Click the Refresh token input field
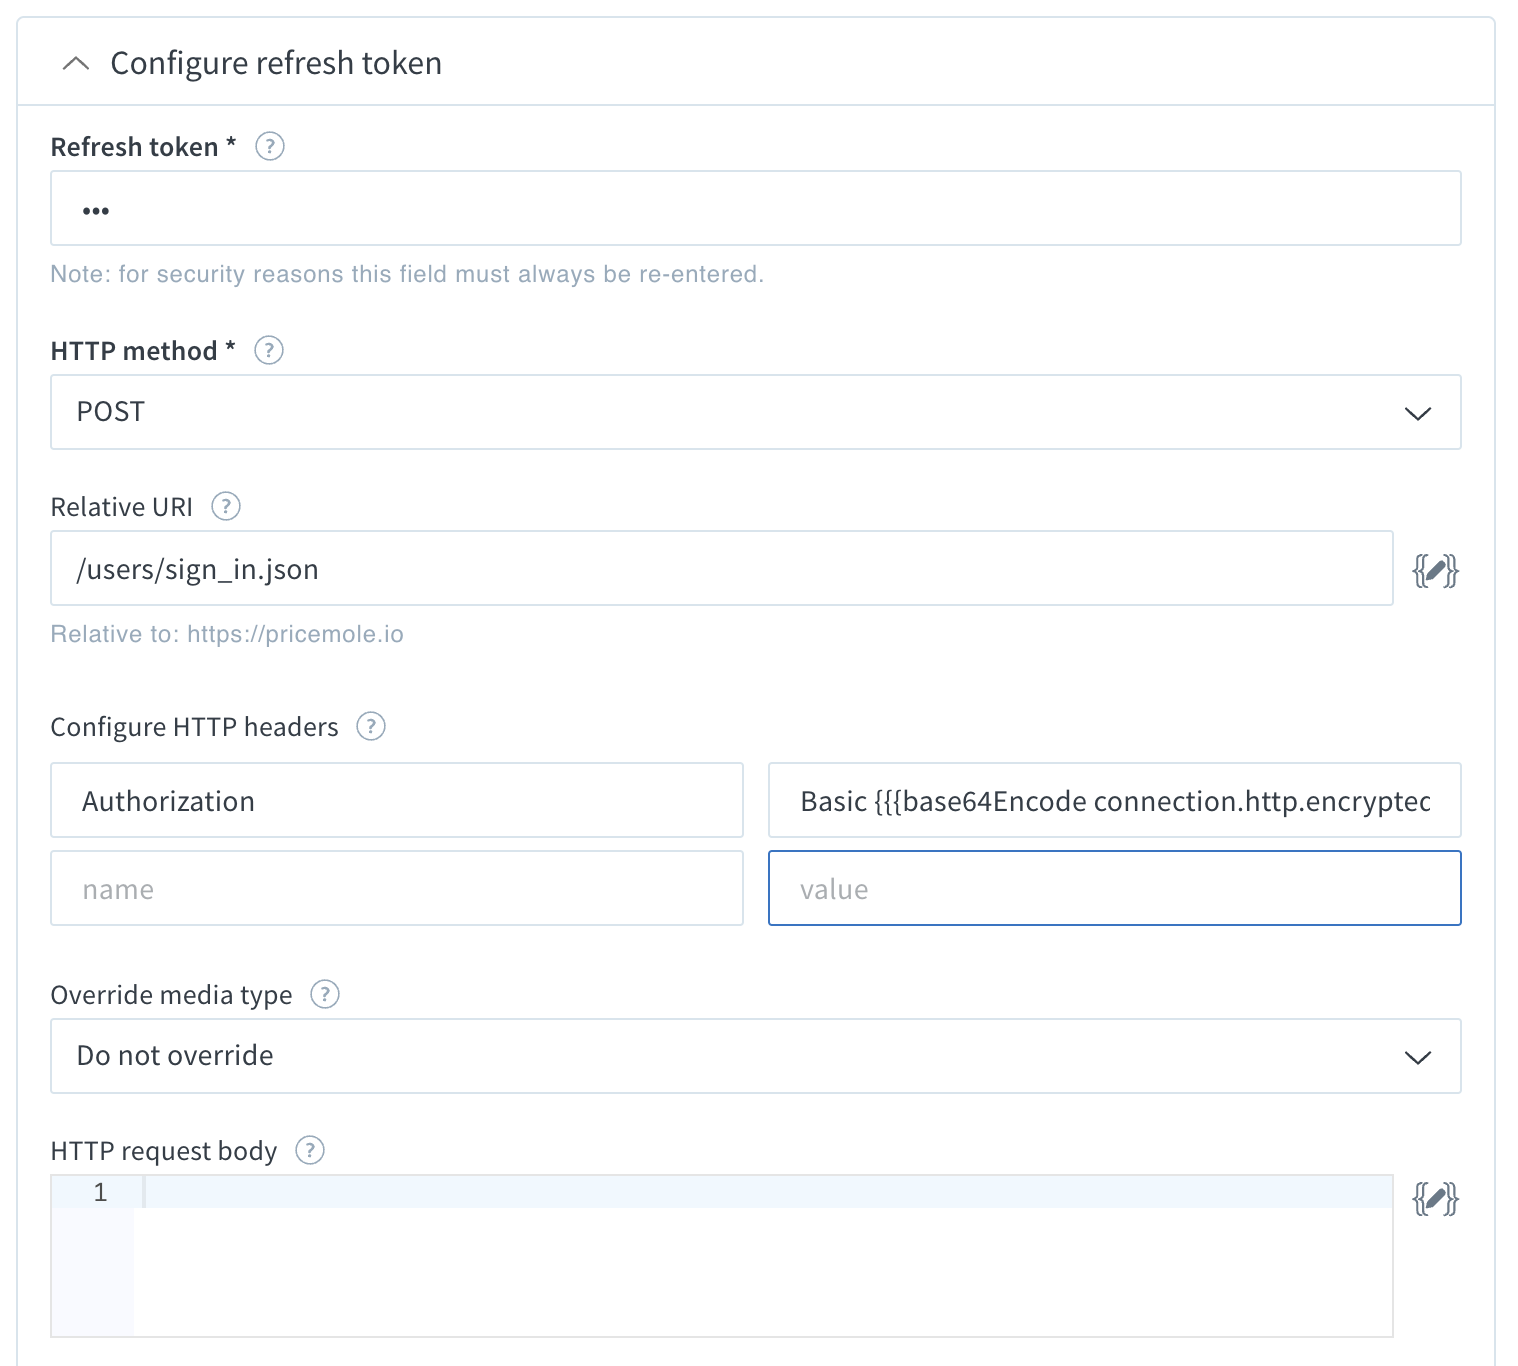 [755, 208]
